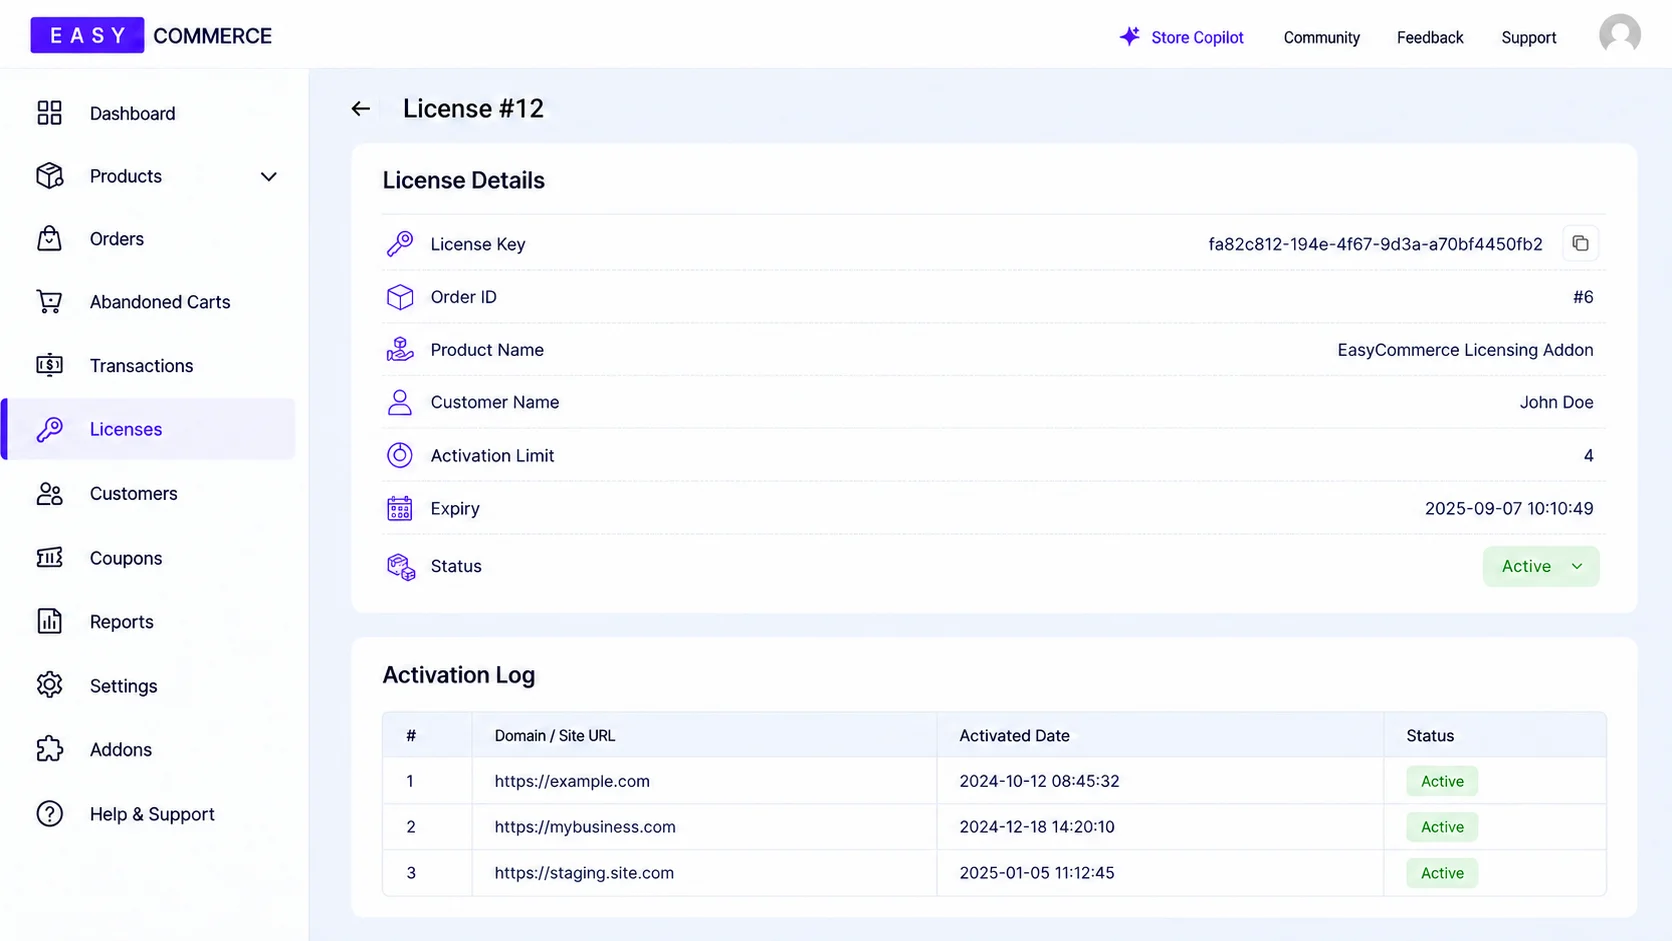The image size is (1672, 941).
Task: Click the Reports chart icon
Action: 49,621
